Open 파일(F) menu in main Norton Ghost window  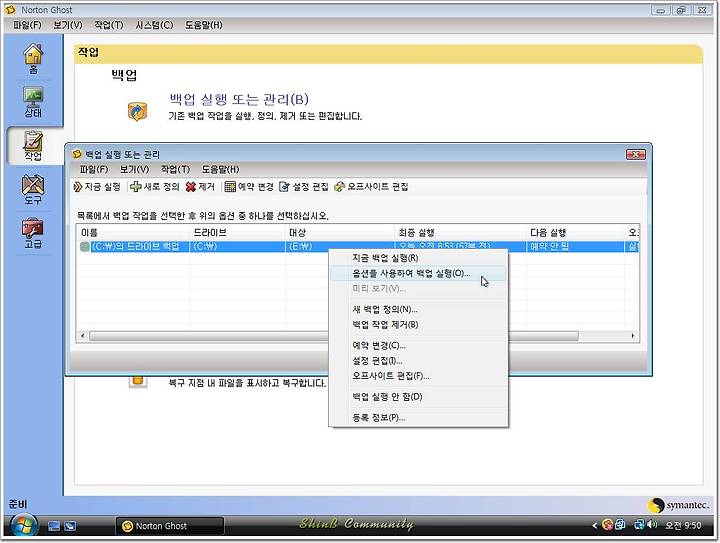click(x=27, y=25)
